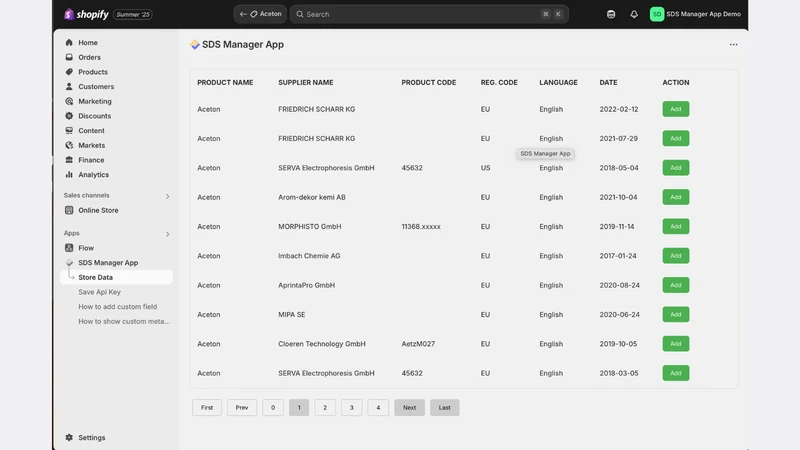Click SDS Manager App sidebar icon
This screenshot has height=450, width=800.
(69, 263)
